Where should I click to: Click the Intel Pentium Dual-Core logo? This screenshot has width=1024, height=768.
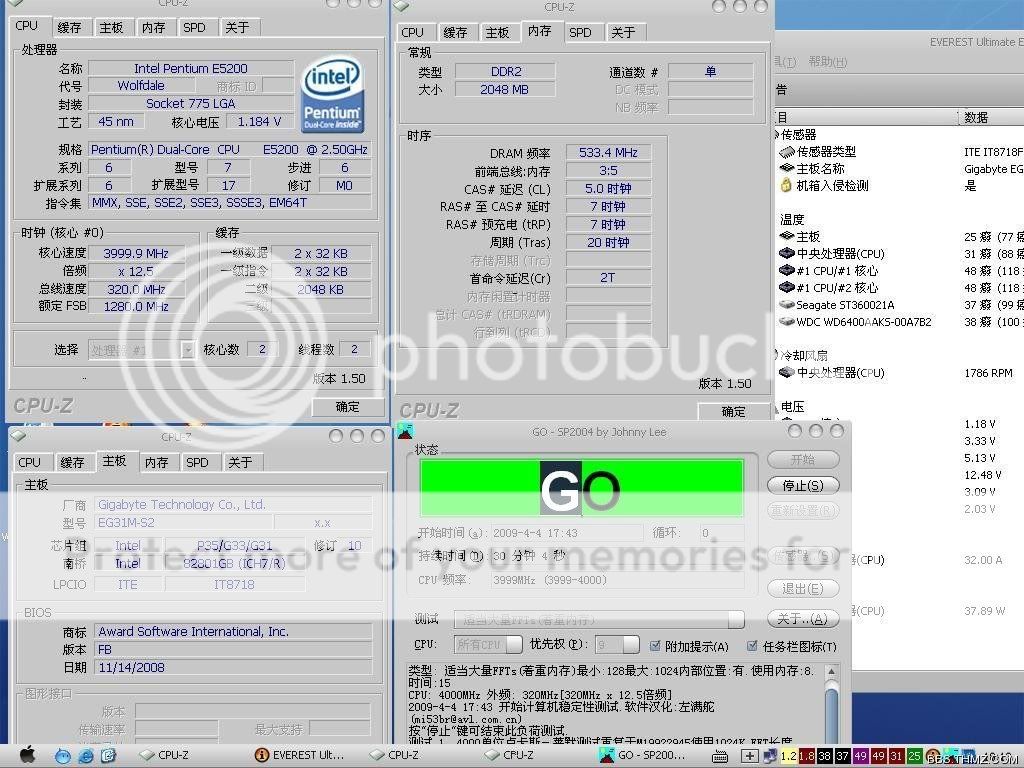[332, 94]
